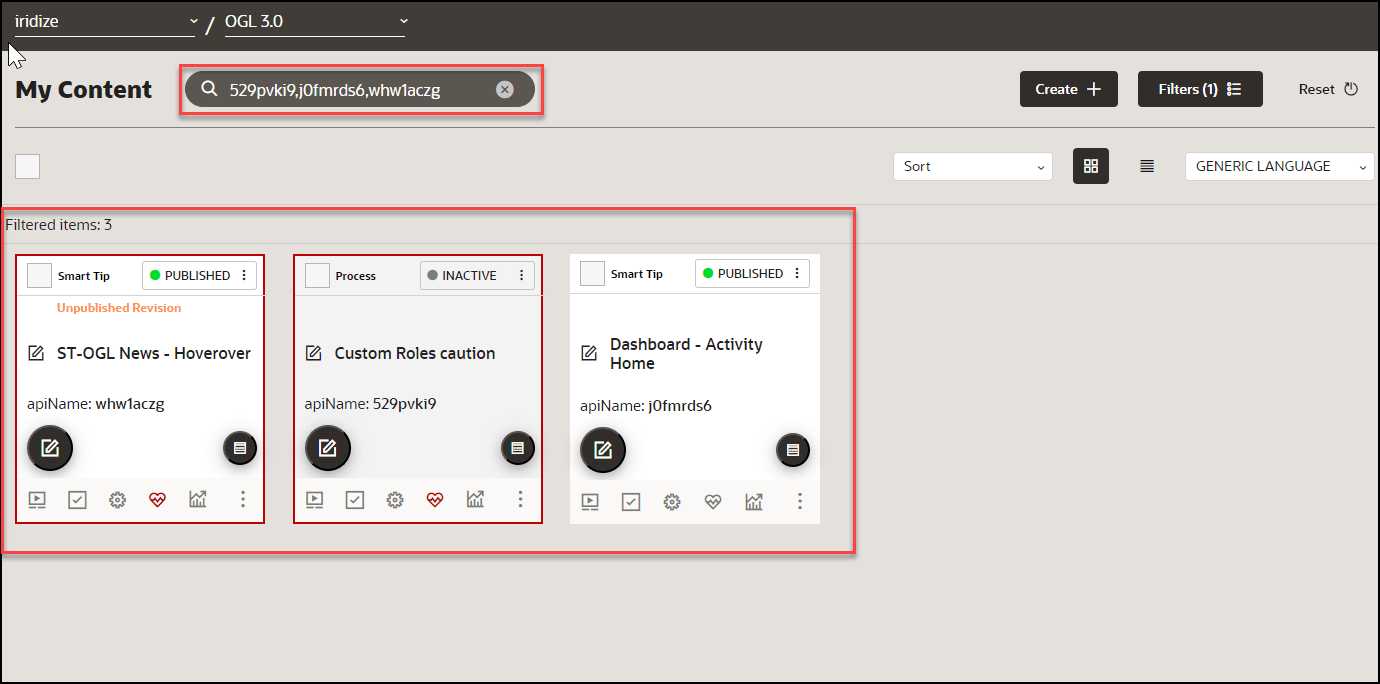This screenshot has width=1380, height=684.
Task: Open the notes icon on the Custom Roles caution card
Action: 518,449
